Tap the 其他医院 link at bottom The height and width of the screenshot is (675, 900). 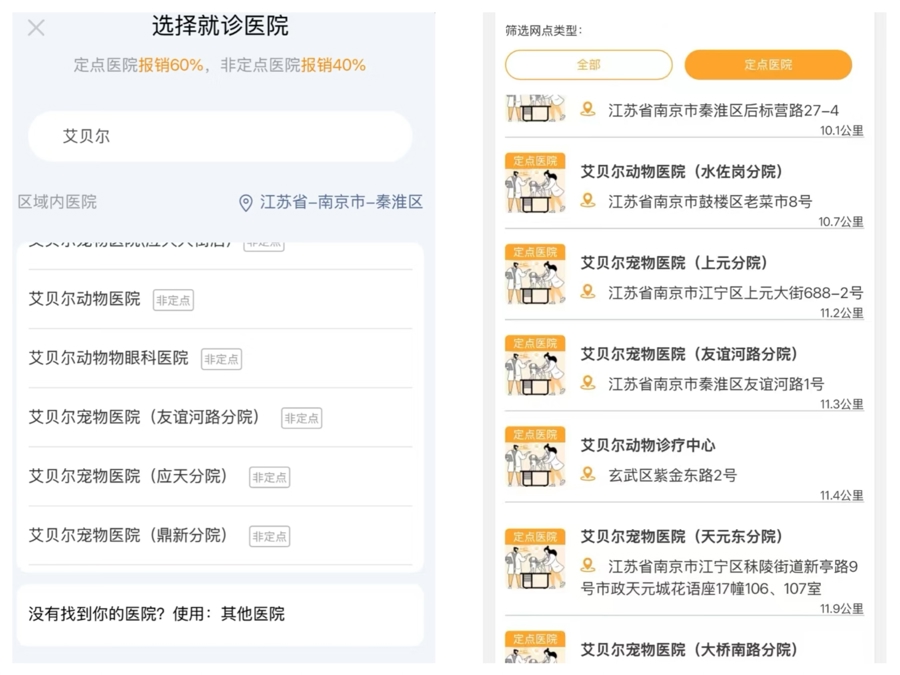(x=253, y=614)
